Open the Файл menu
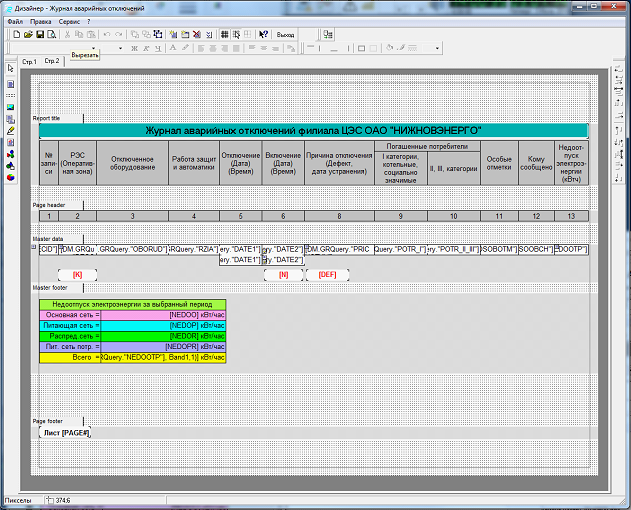 click(13, 20)
